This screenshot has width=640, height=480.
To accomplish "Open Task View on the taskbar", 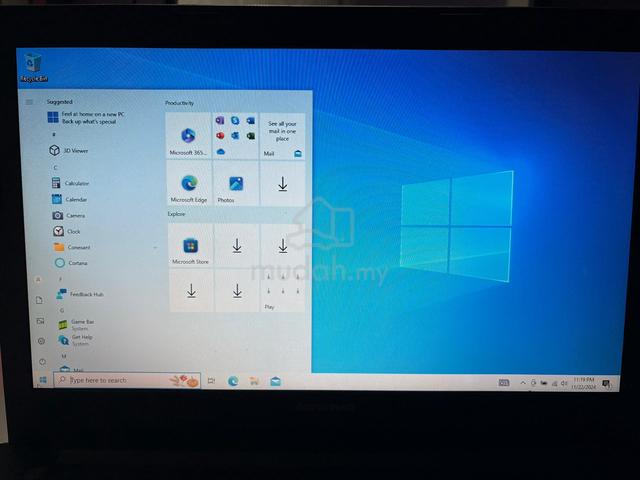I will pos(211,381).
